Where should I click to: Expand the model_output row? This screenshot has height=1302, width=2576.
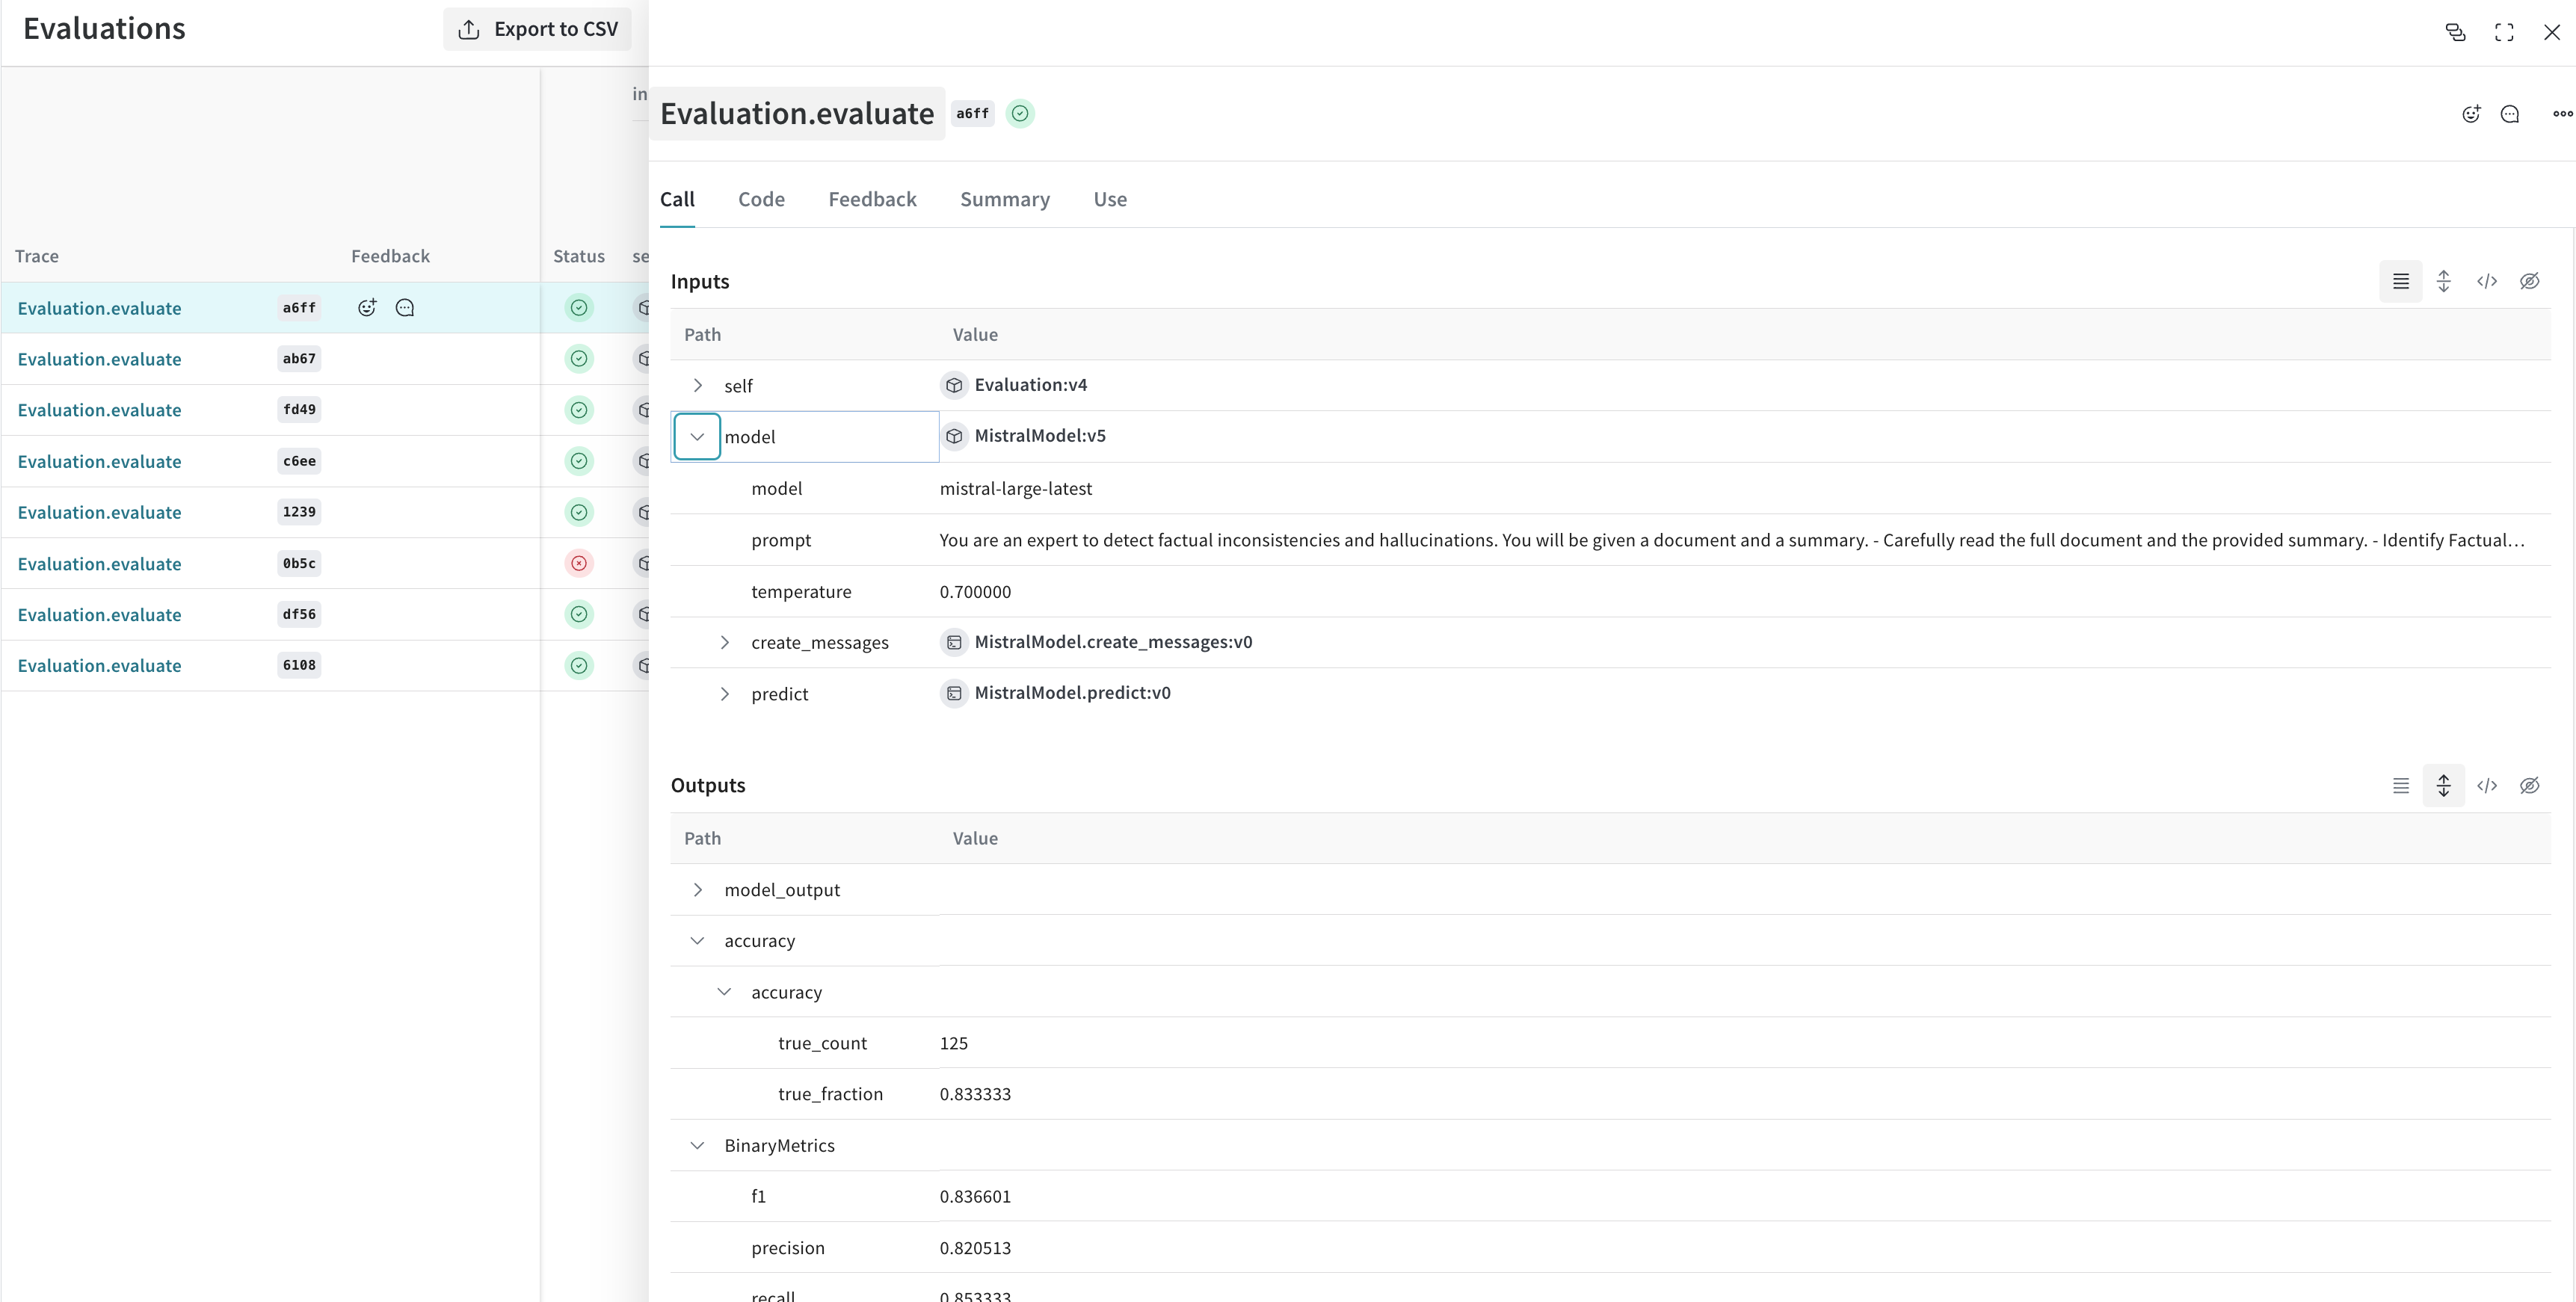click(x=697, y=890)
